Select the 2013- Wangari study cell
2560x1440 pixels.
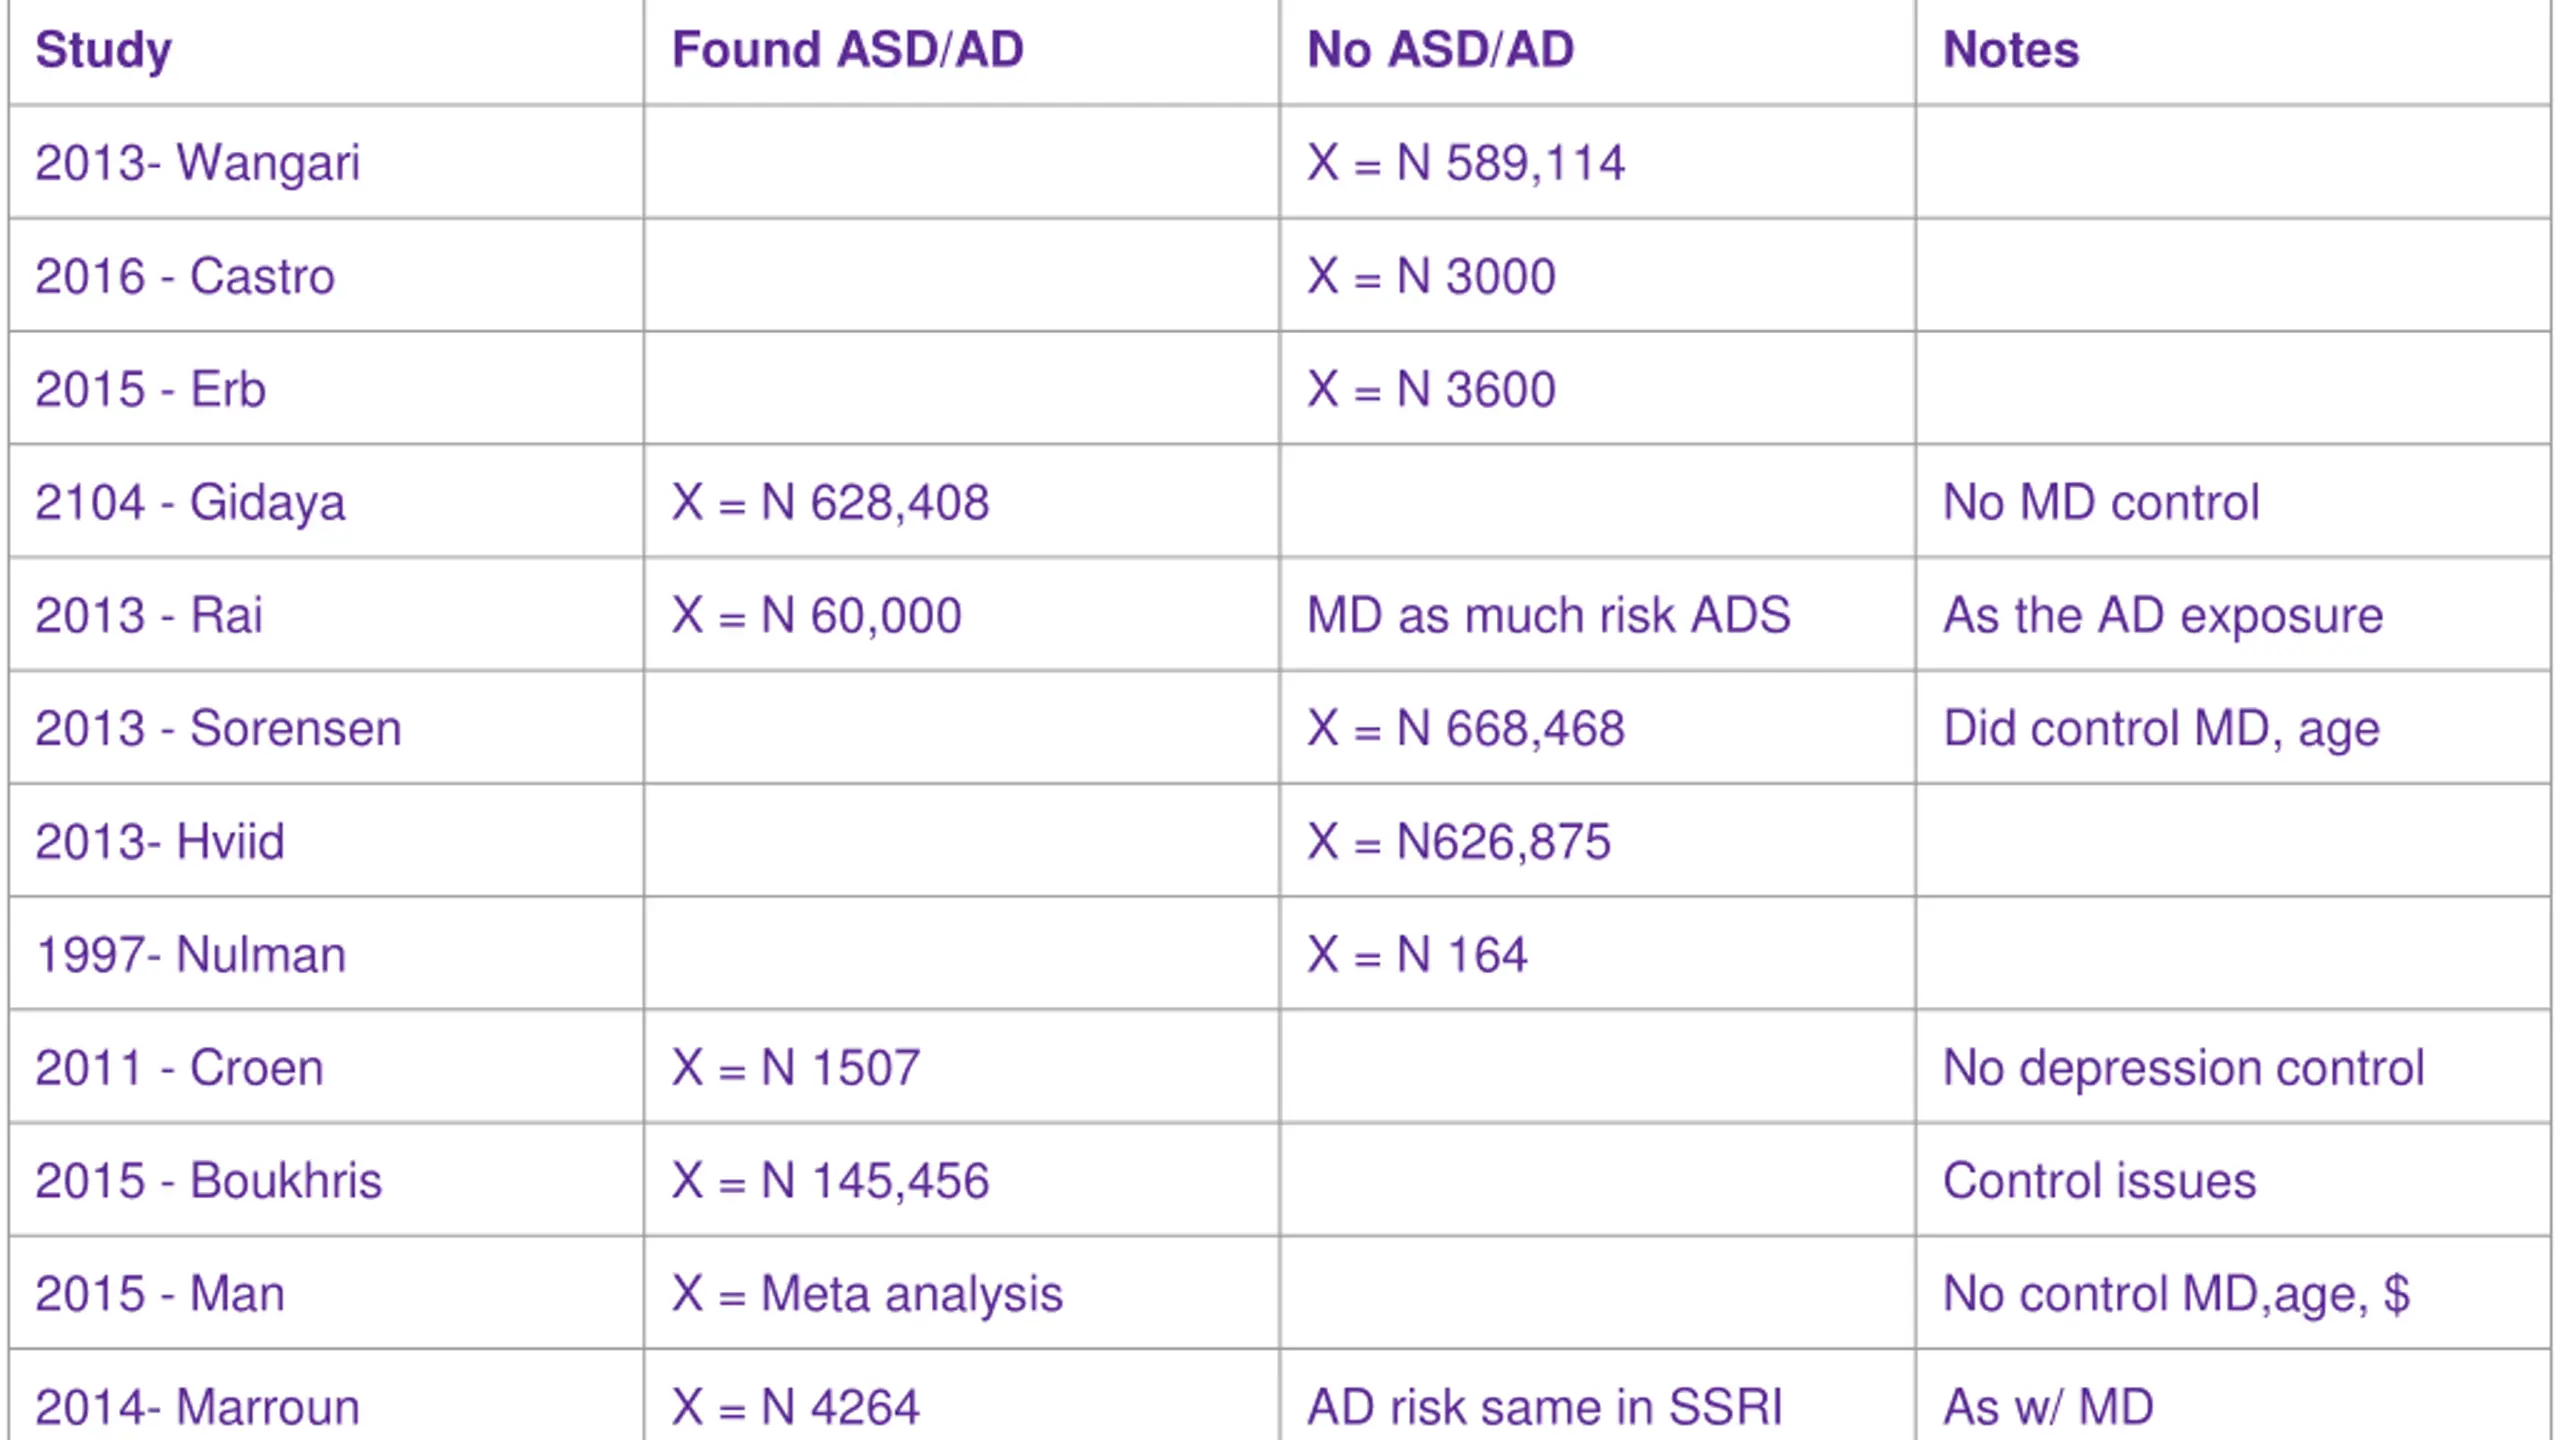[197, 163]
